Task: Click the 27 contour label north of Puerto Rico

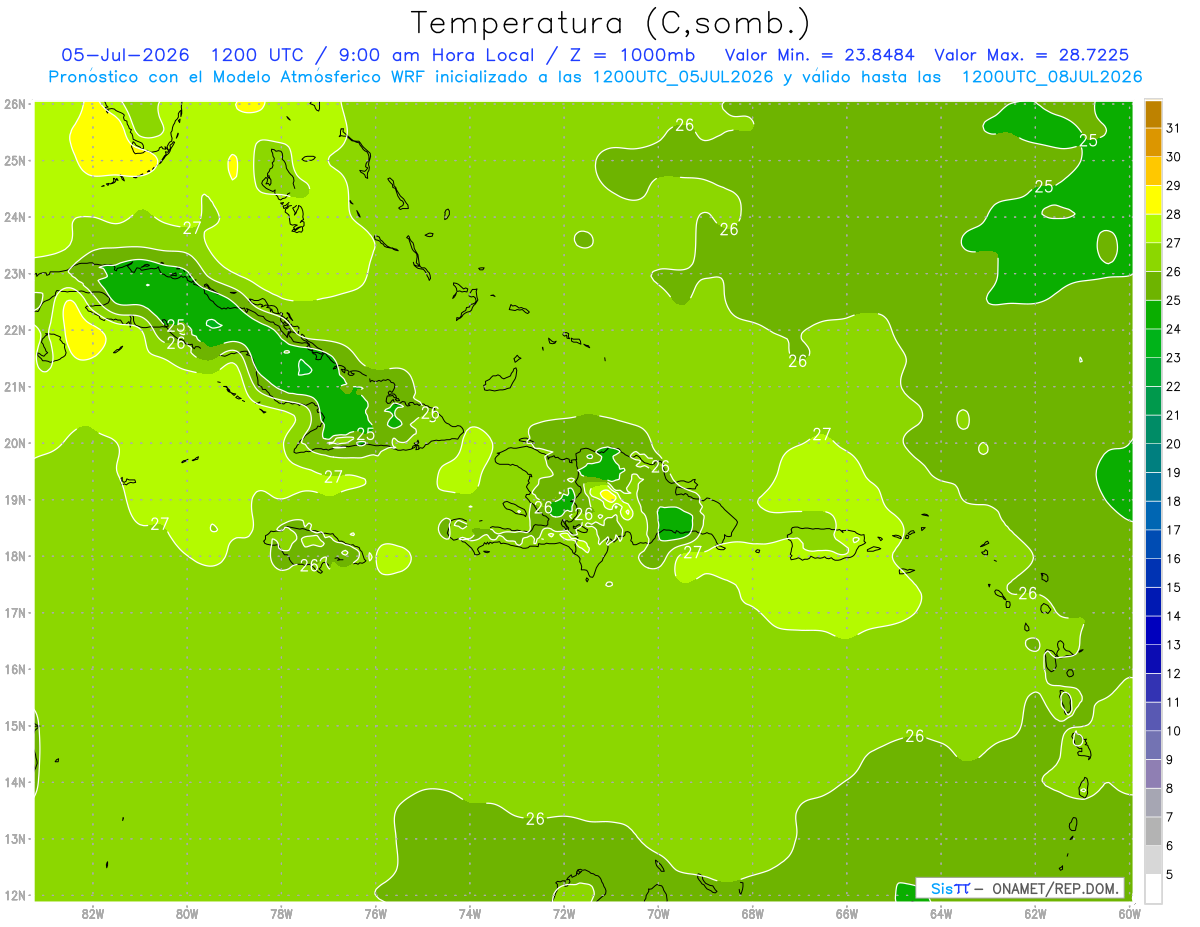Action: click(821, 434)
